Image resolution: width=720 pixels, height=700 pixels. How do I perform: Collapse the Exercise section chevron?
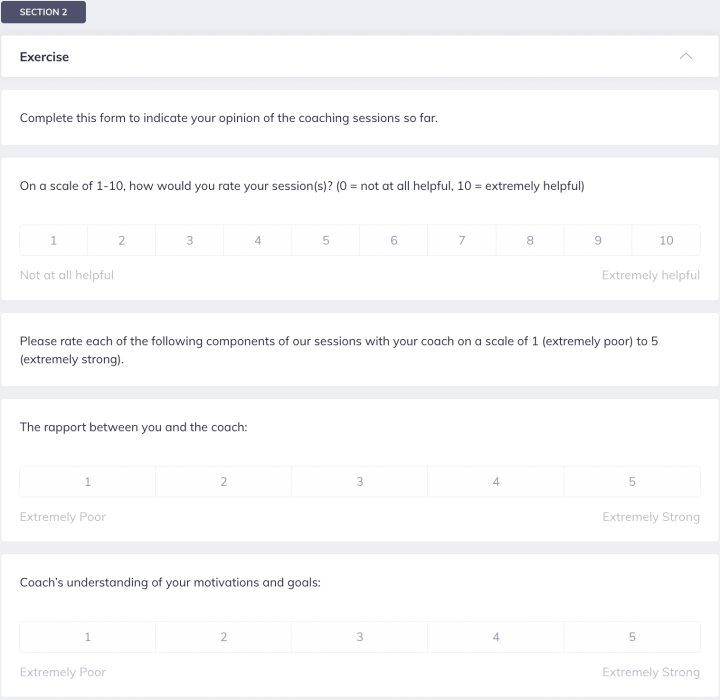[685, 57]
